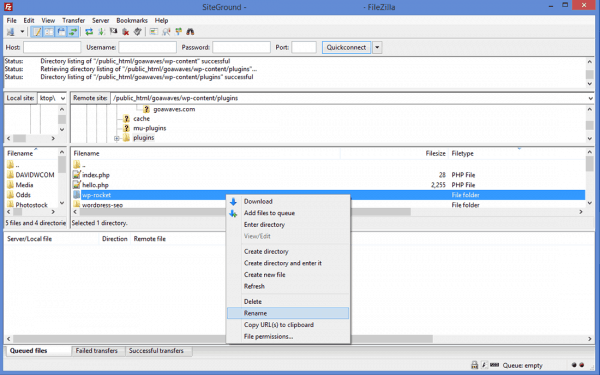
Task: Disconnect from the current server
Action: click(126, 32)
